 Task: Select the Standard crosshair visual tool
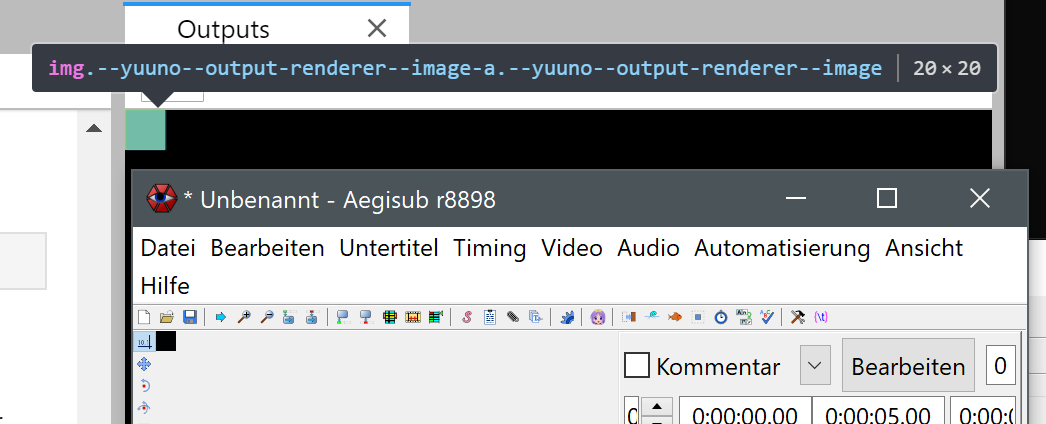(x=144, y=342)
